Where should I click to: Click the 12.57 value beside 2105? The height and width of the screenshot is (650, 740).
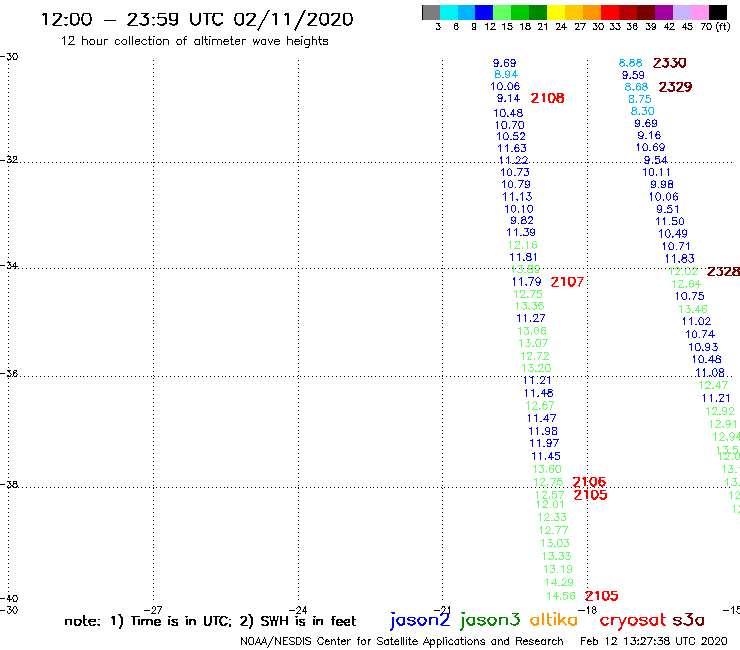[x=550, y=495]
